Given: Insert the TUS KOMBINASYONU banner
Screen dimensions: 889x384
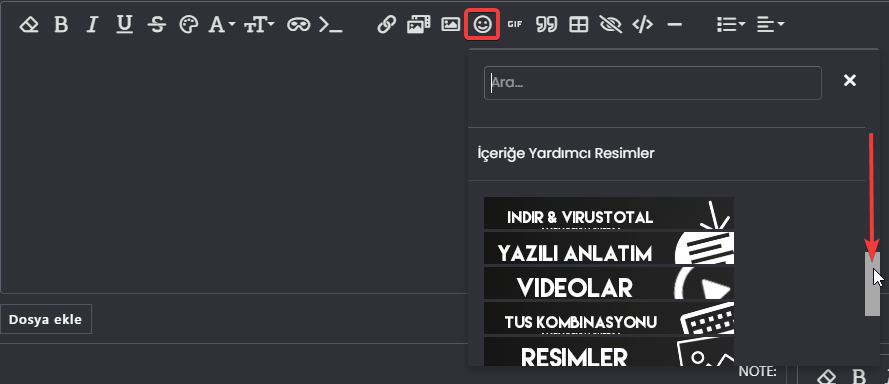Looking at the screenshot, I should coord(609,318).
